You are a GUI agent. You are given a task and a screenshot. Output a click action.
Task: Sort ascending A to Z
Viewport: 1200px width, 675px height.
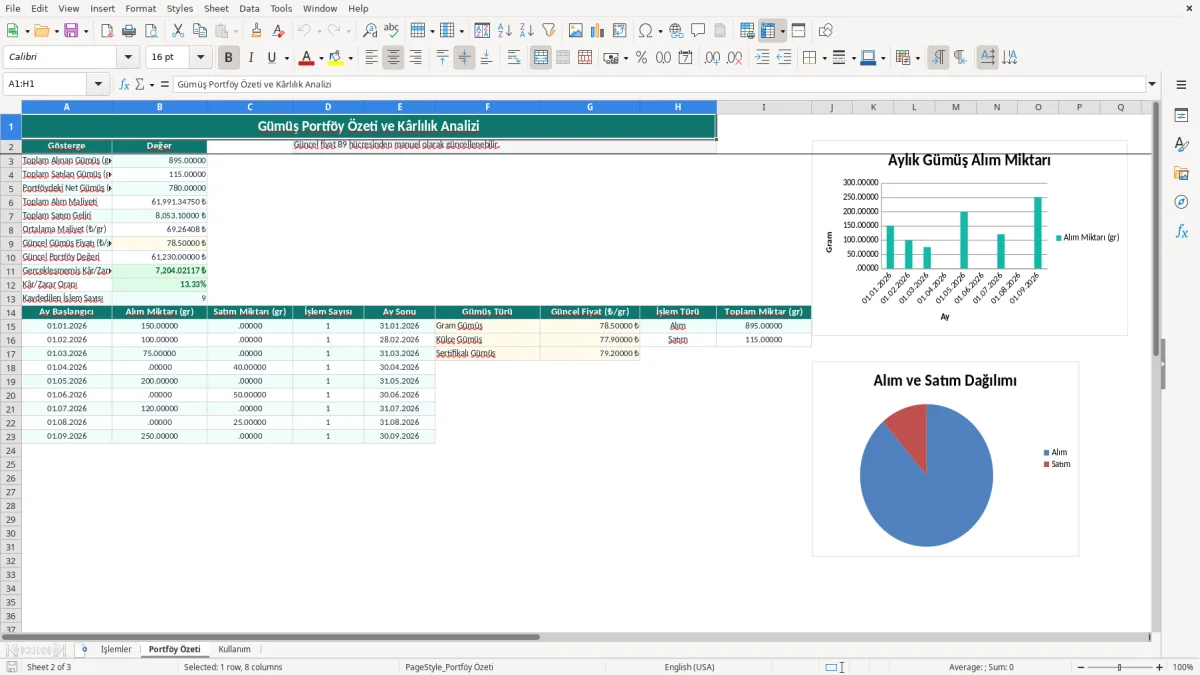(x=505, y=31)
